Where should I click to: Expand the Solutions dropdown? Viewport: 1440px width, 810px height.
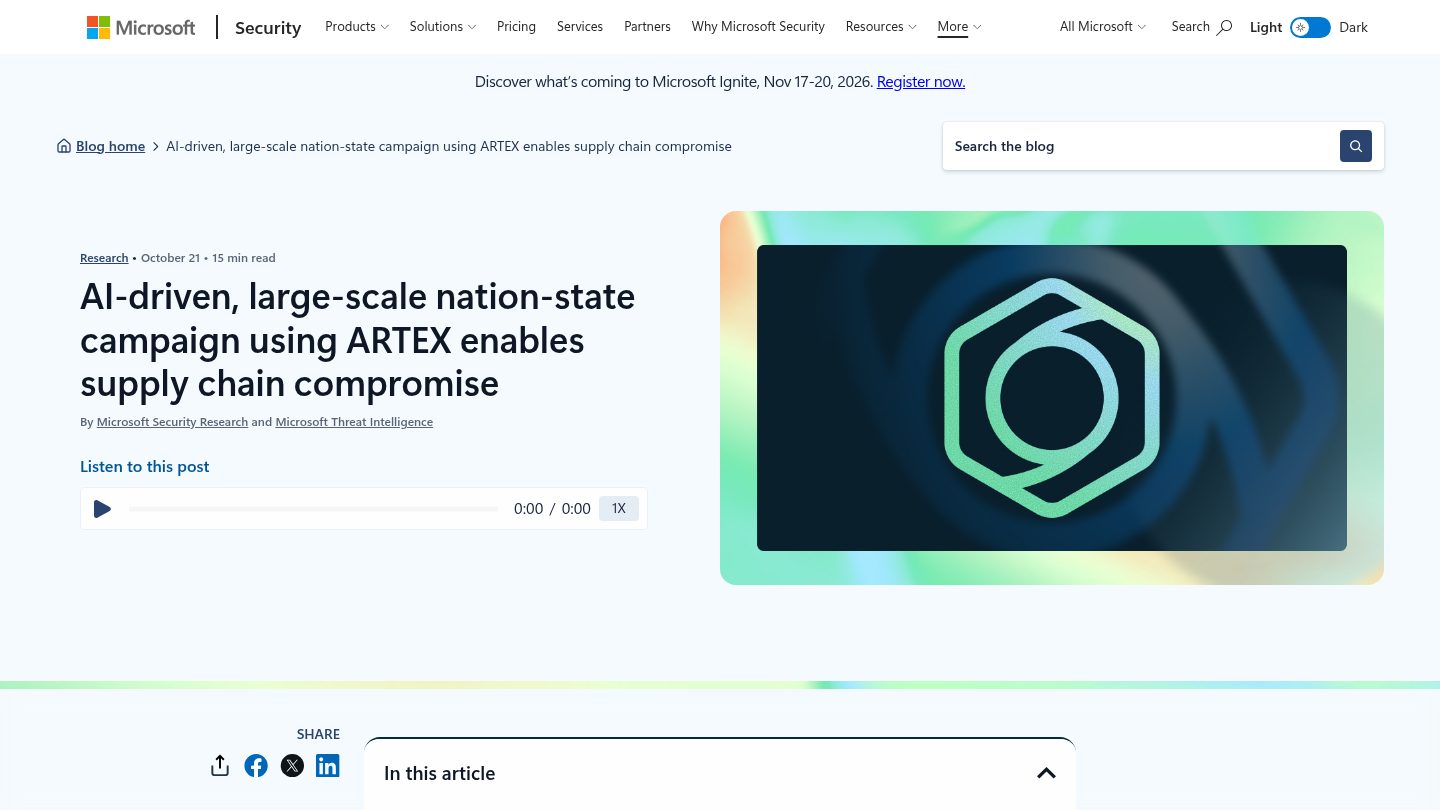(x=443, y=27)
